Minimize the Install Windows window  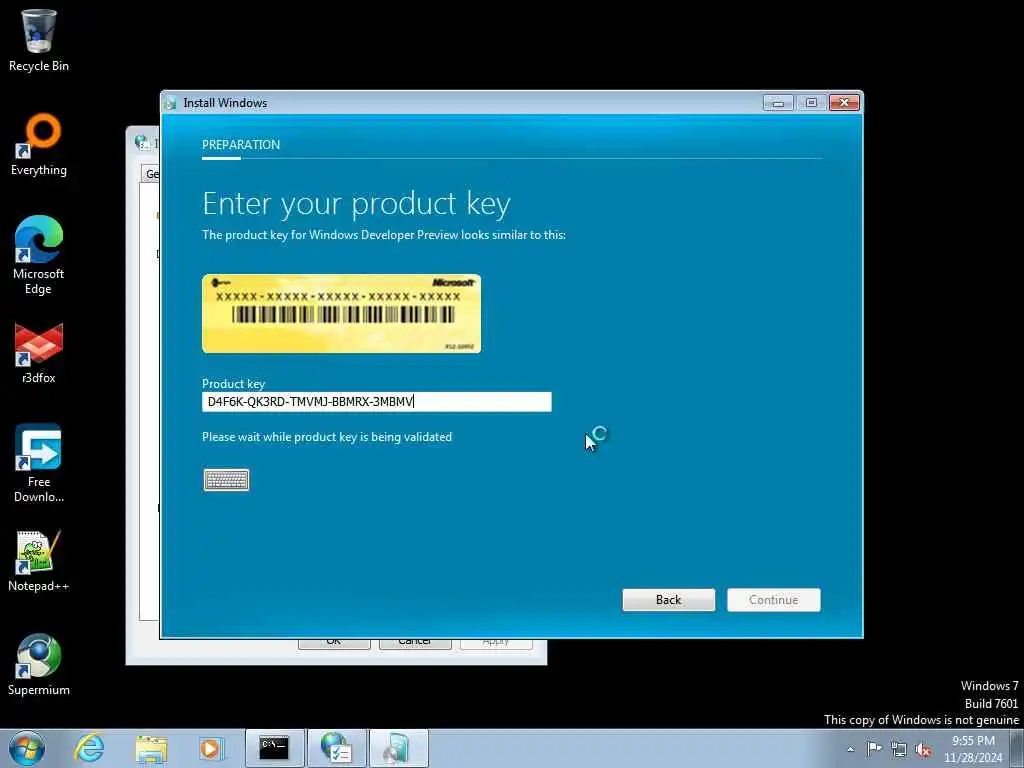(778, 103)
